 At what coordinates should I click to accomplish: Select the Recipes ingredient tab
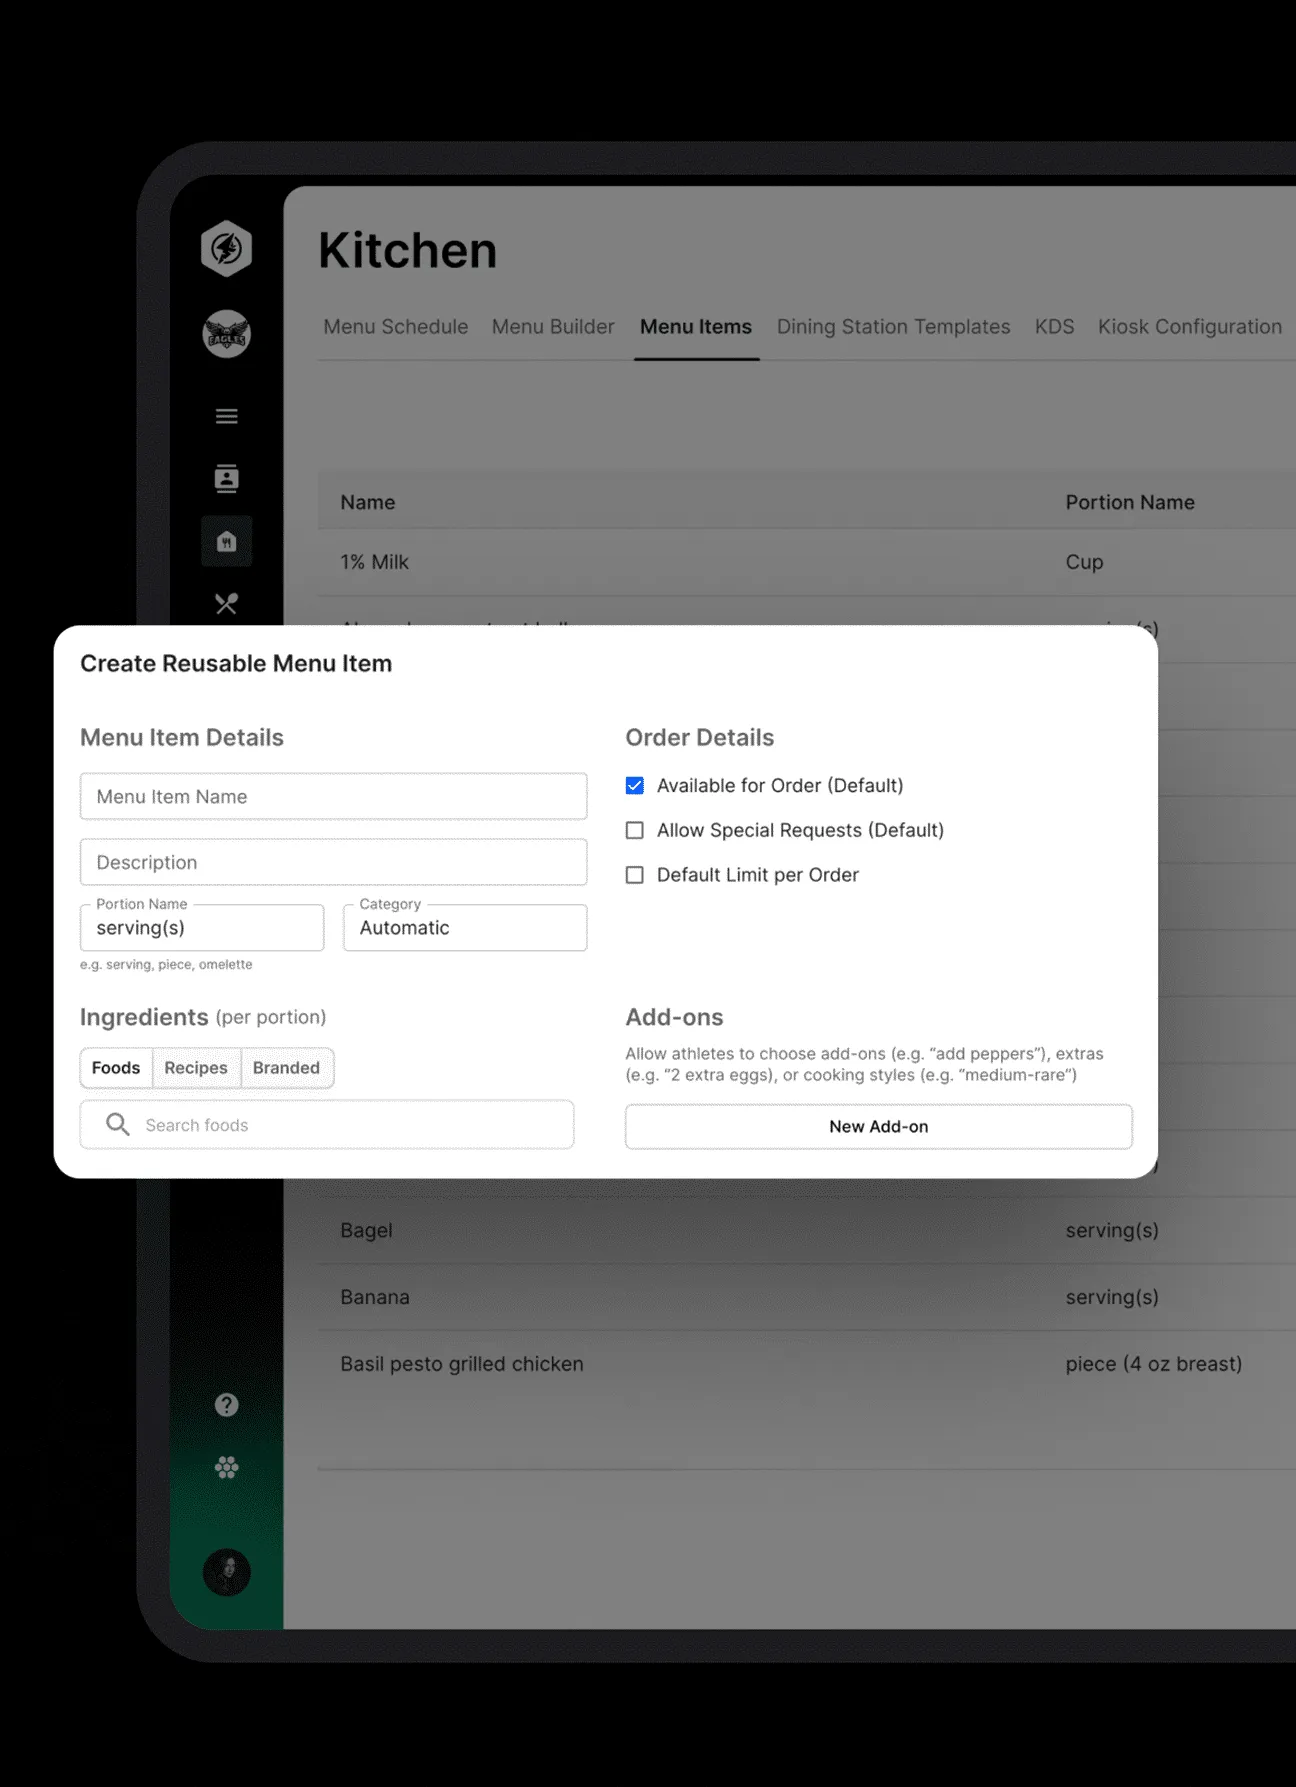196,1068
